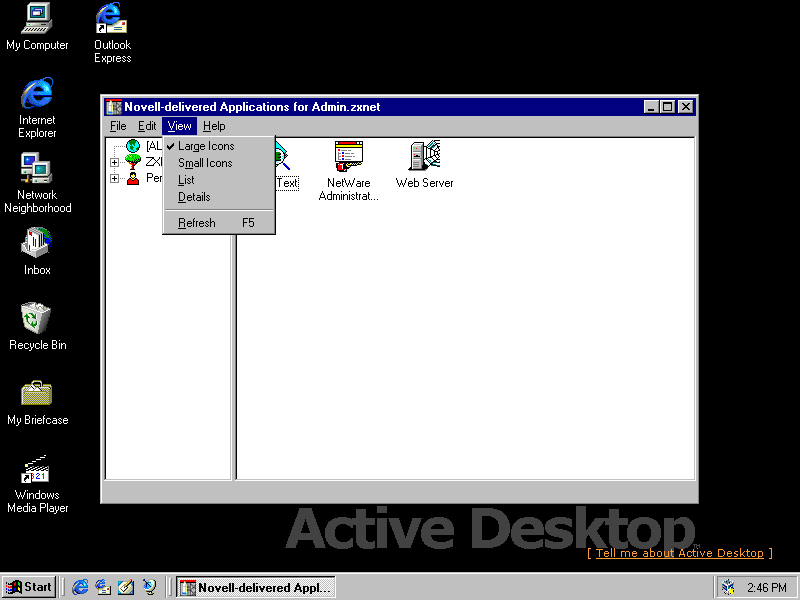Click the Novell-delivered Appl... taskbar button
The image size is (800, 600).
point(256,587)
